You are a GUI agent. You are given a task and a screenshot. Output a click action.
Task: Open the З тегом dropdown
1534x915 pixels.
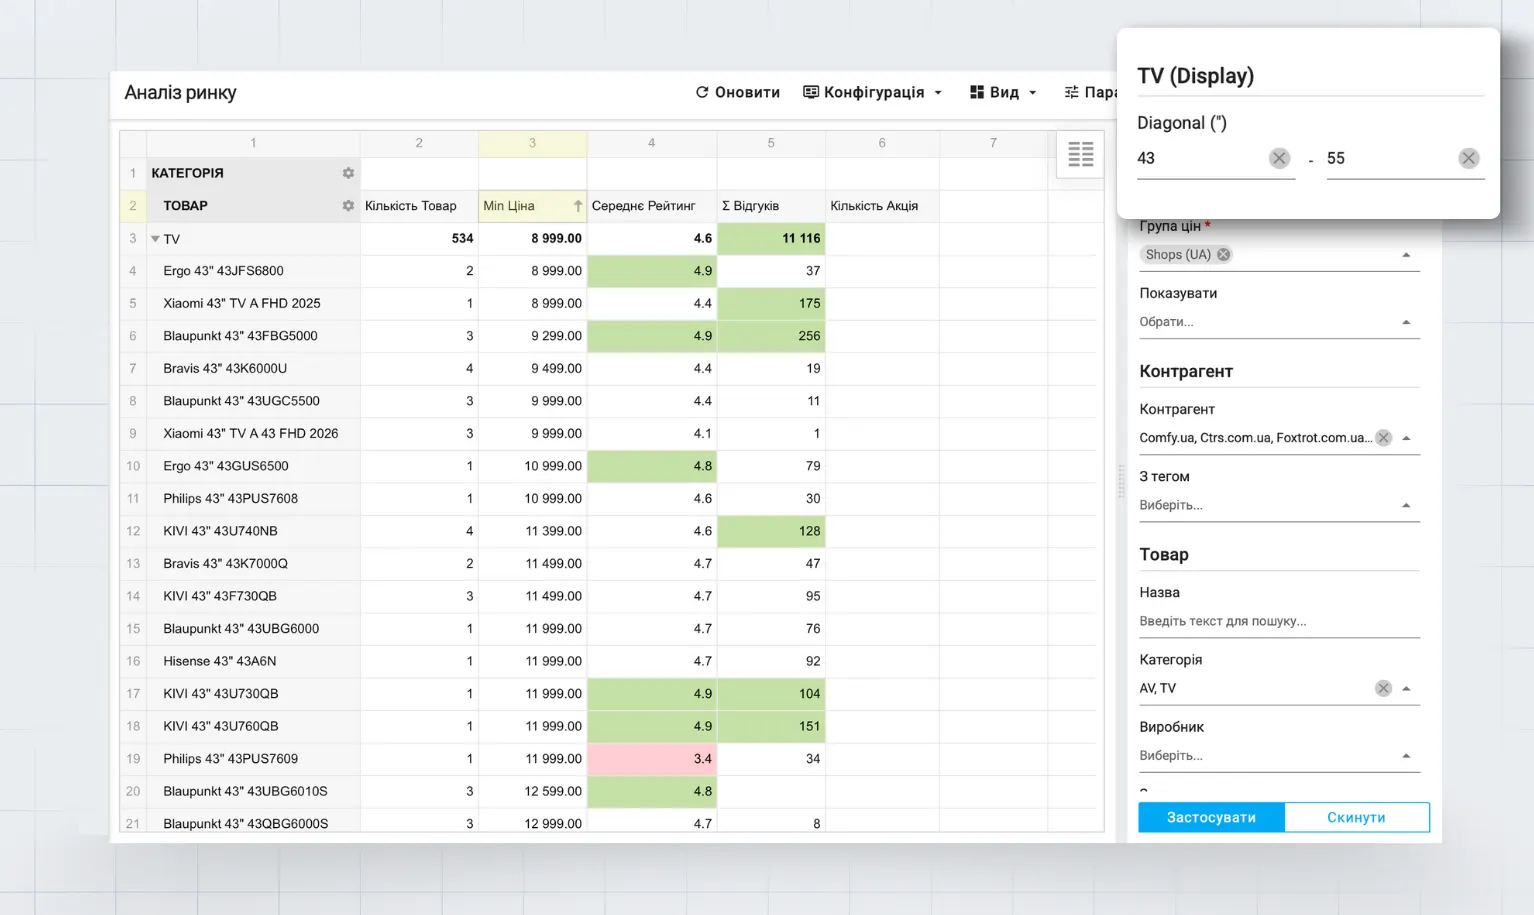pyautogui.click(x=1406, y=505)
